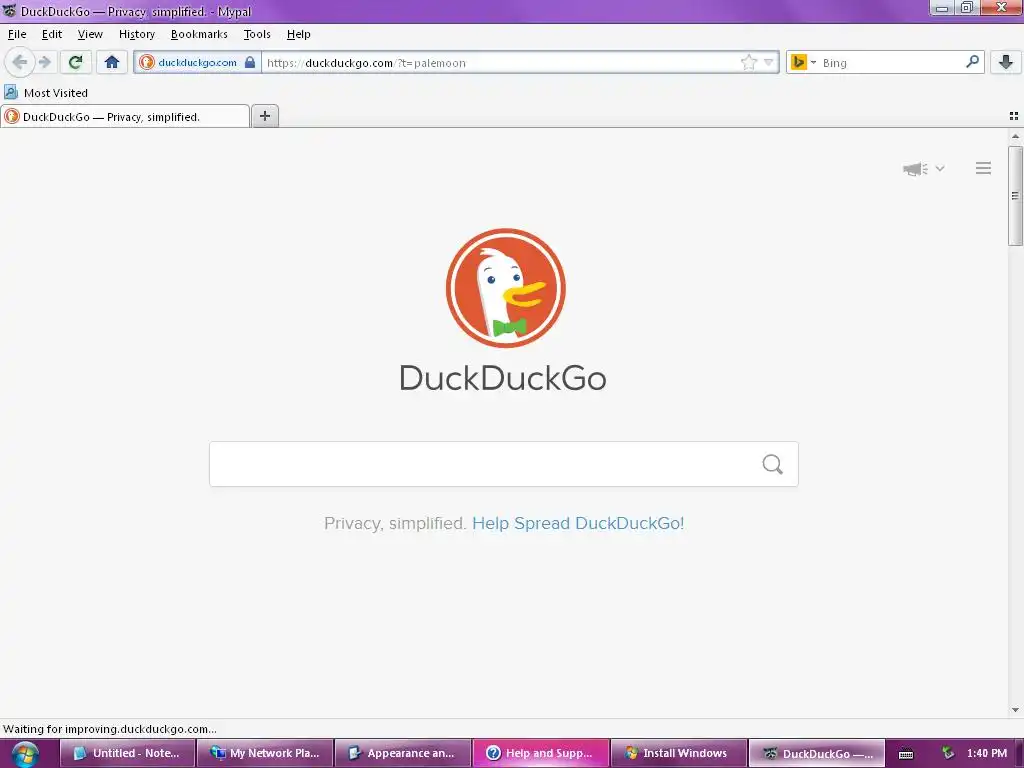
Task: Open the Home page button
Action: (112, 63)
